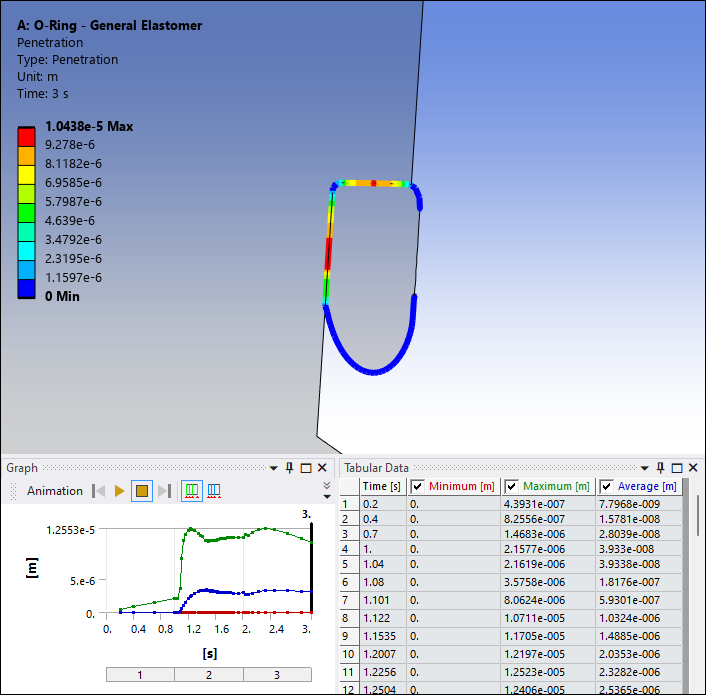Toggle the Average [m] column checkbox
This screenshot has height=695, width=706.
[606, 486]
